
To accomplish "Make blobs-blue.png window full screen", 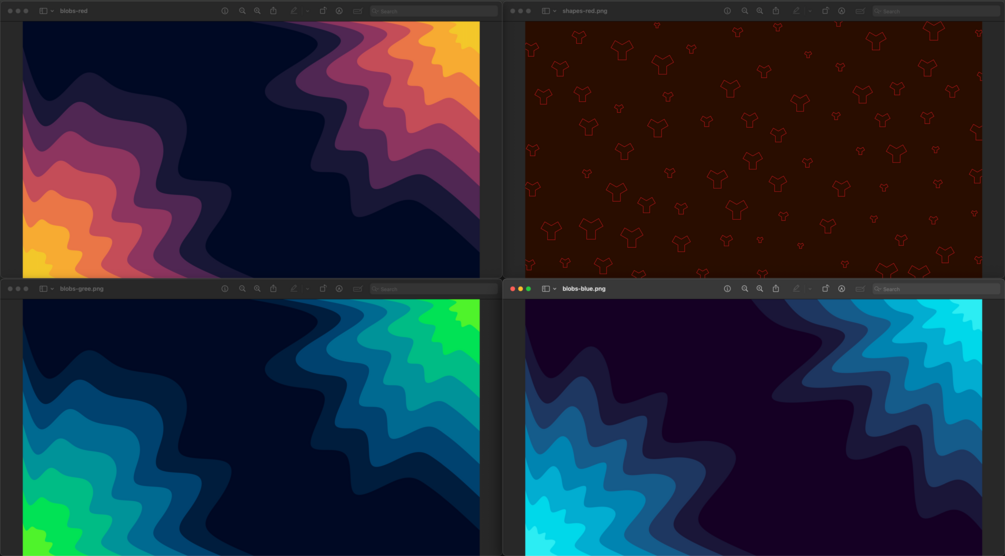I will tap(528, 289).
